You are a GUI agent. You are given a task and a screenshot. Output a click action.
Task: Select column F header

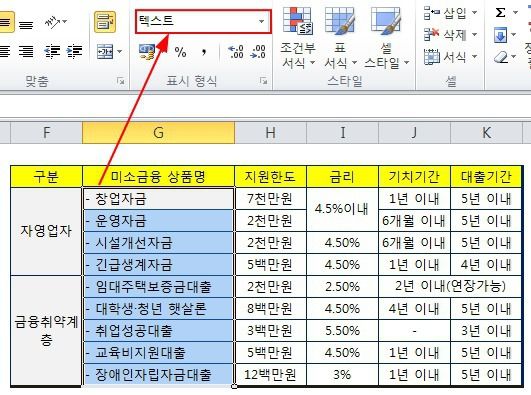[x=46, y=132]
